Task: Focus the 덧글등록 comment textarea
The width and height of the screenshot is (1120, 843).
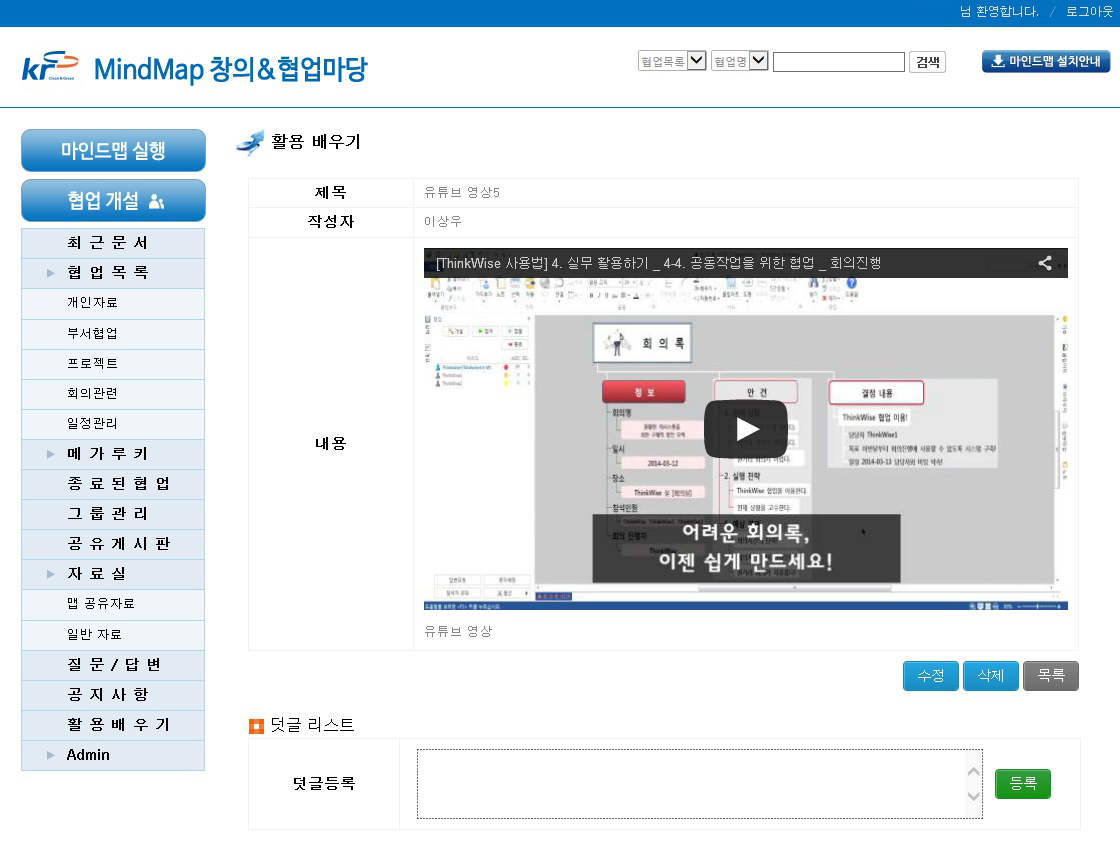Action: click(x=699, y=784)
